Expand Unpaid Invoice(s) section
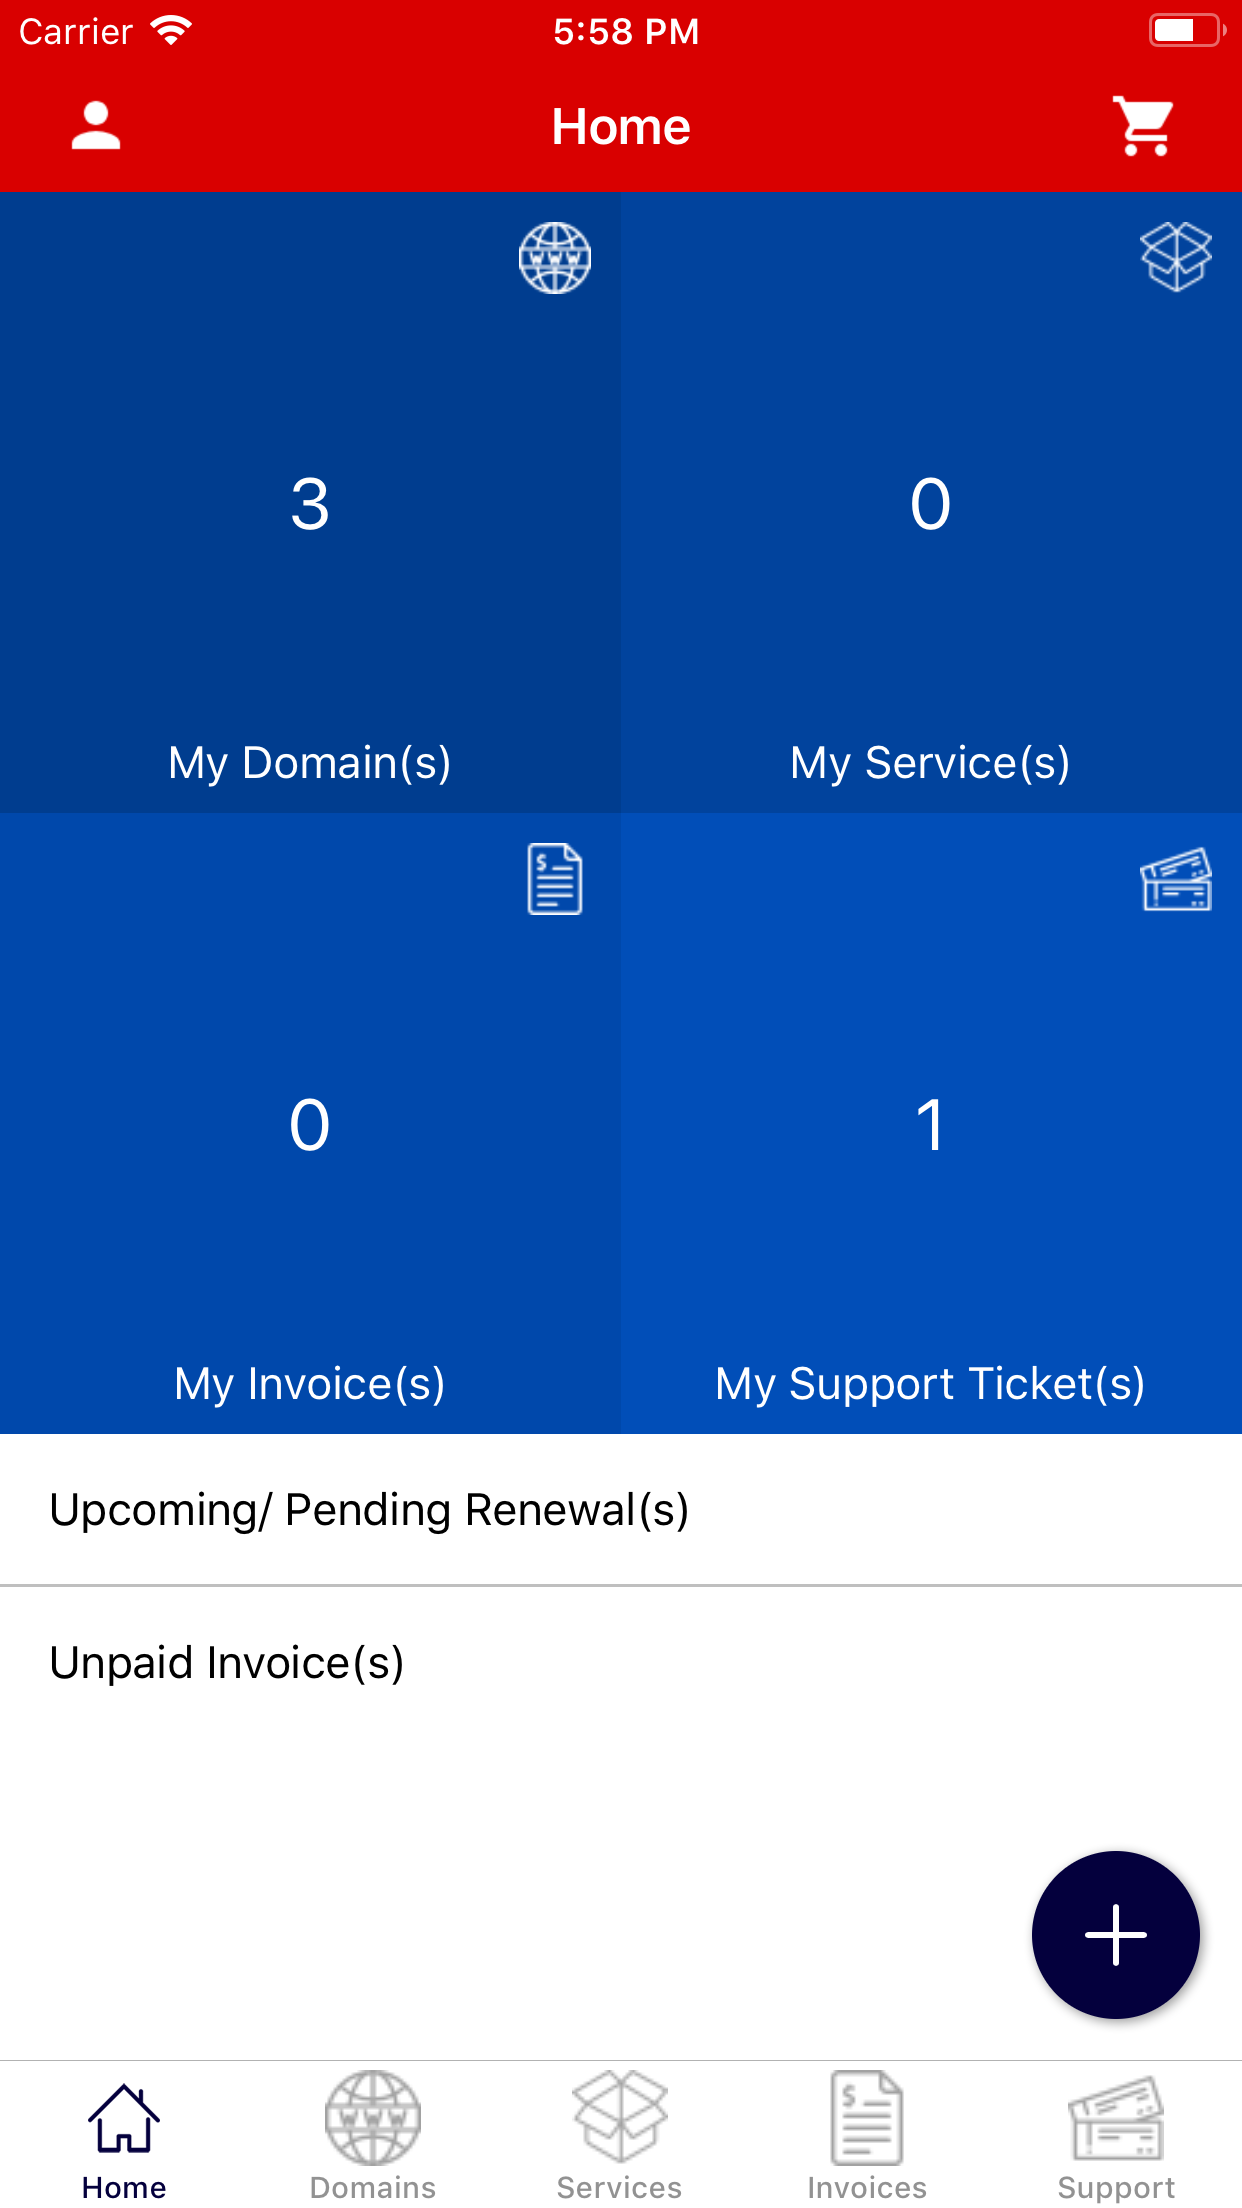1242x2208 pixels. pyautogui.click(x=621, y=1663)
